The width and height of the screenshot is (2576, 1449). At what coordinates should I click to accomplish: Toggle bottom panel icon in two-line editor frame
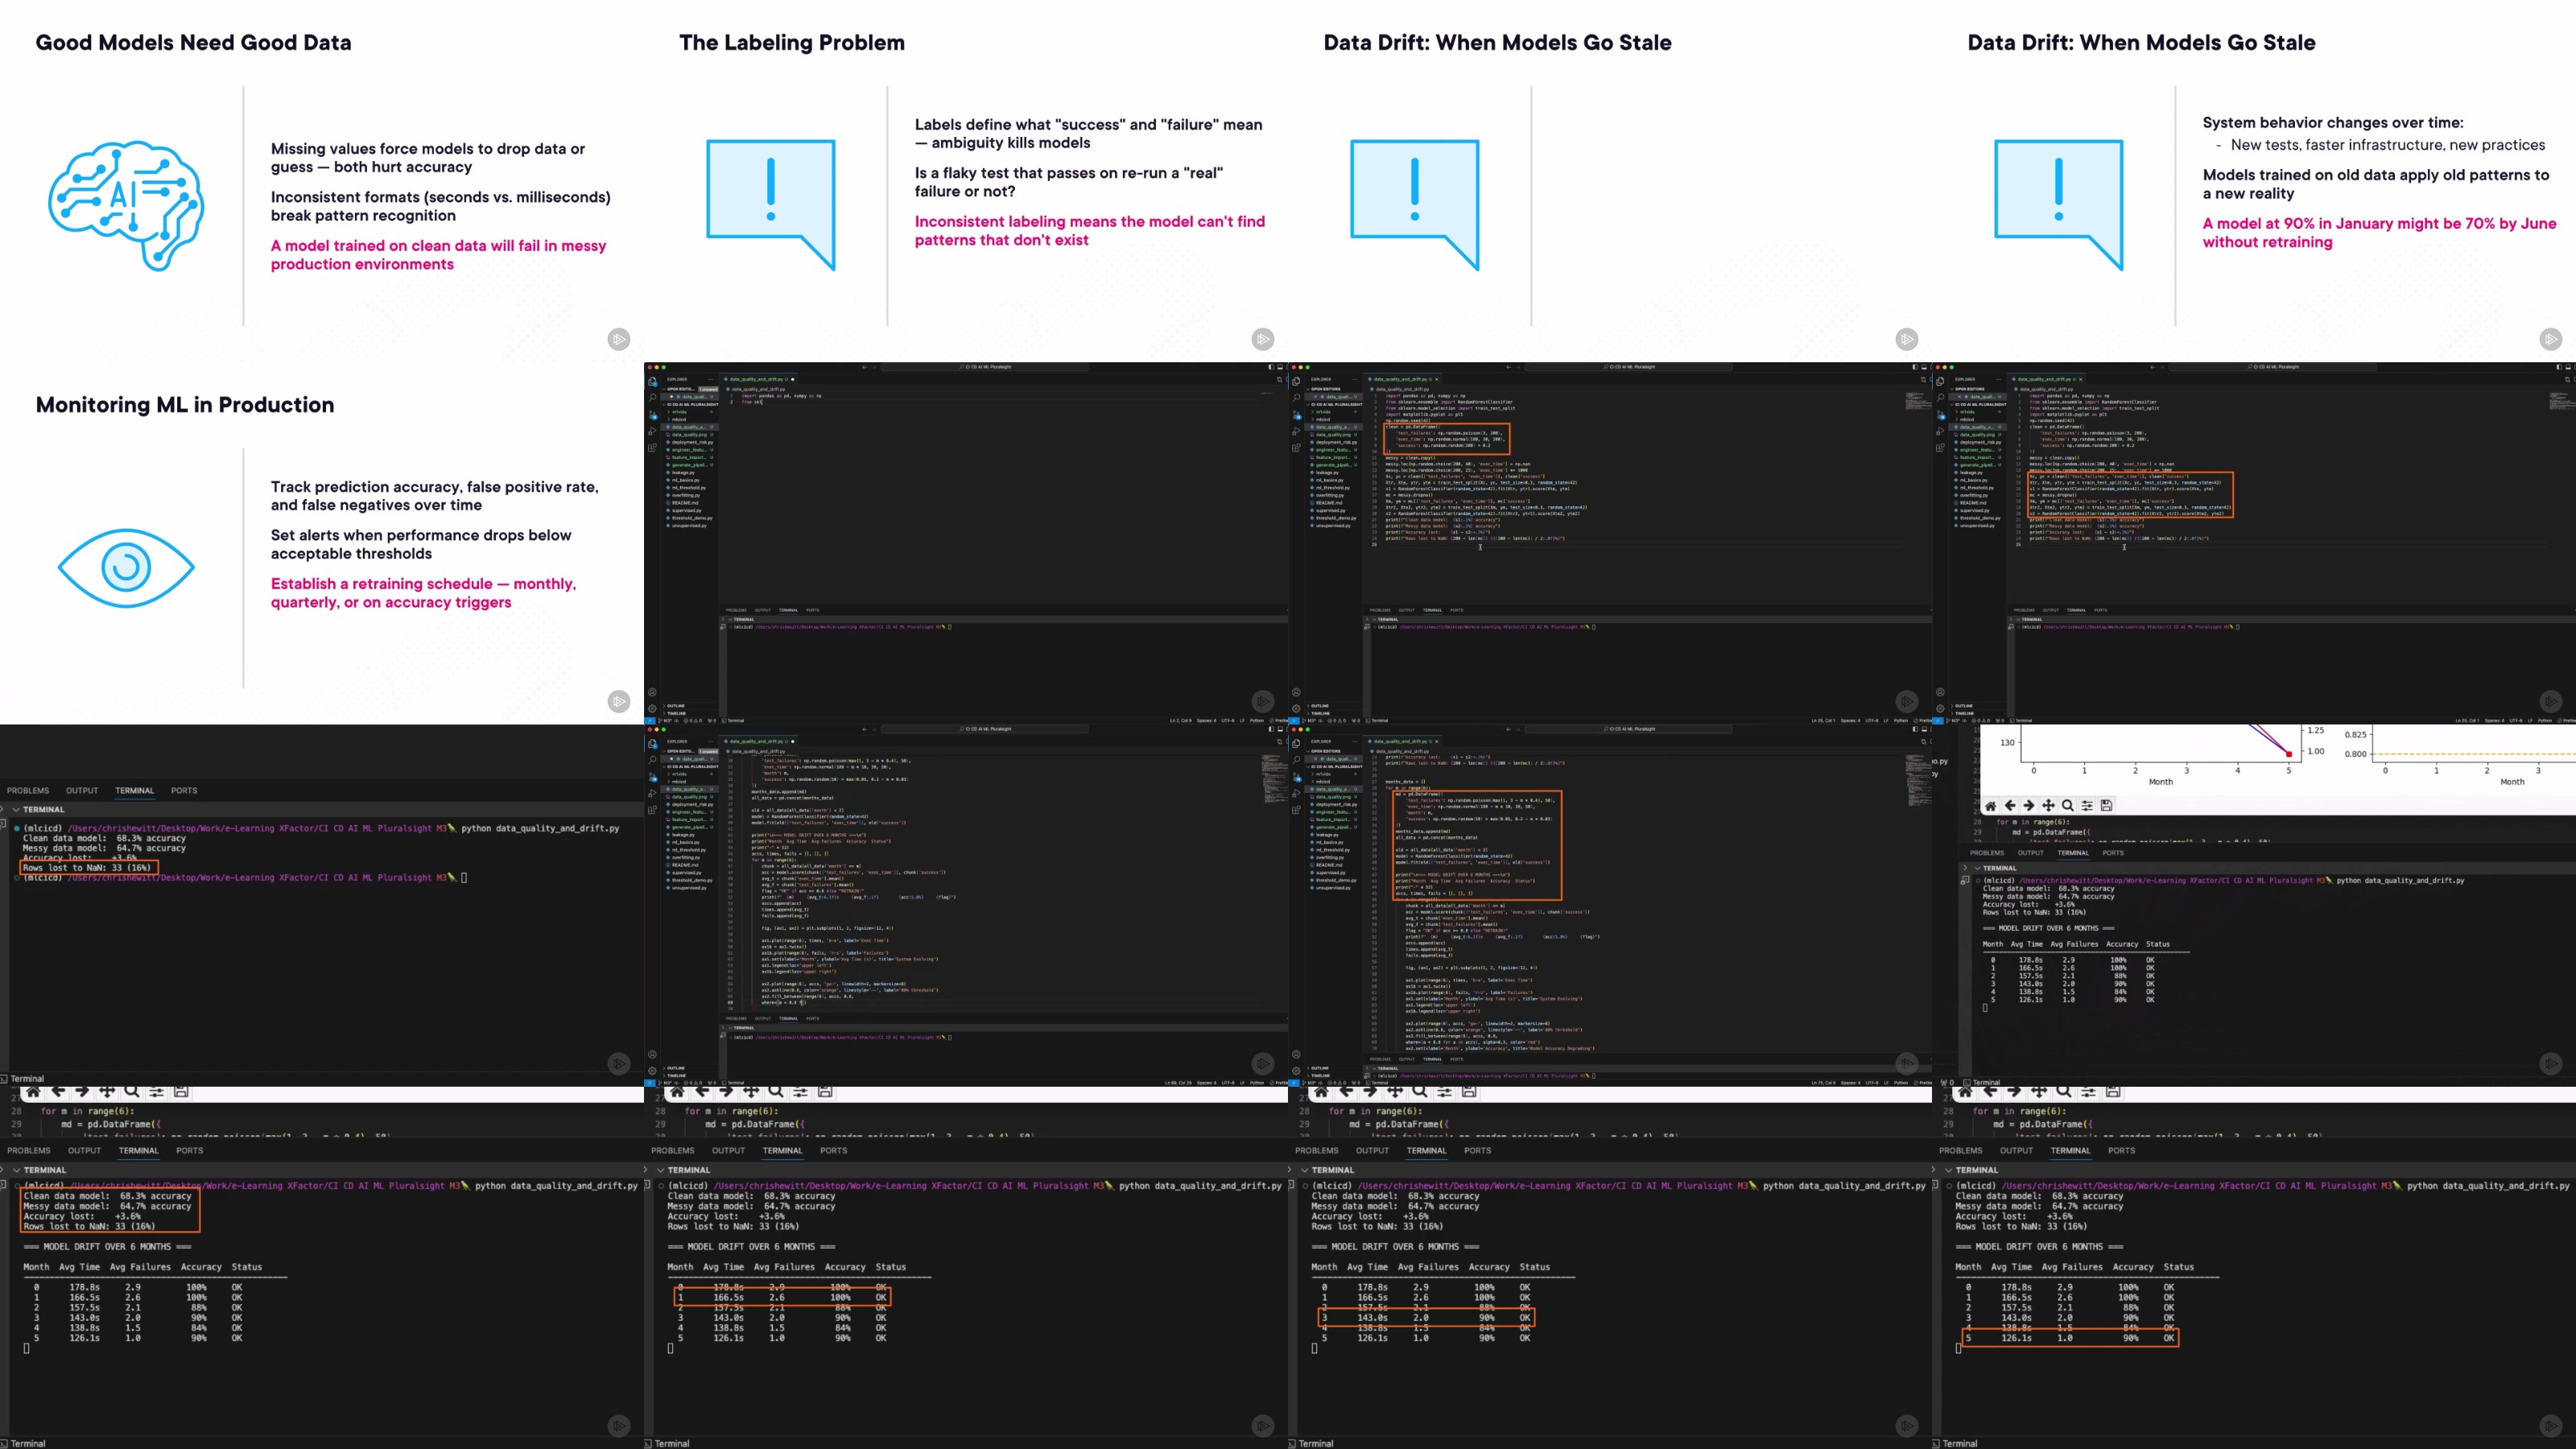(1281, 367)
